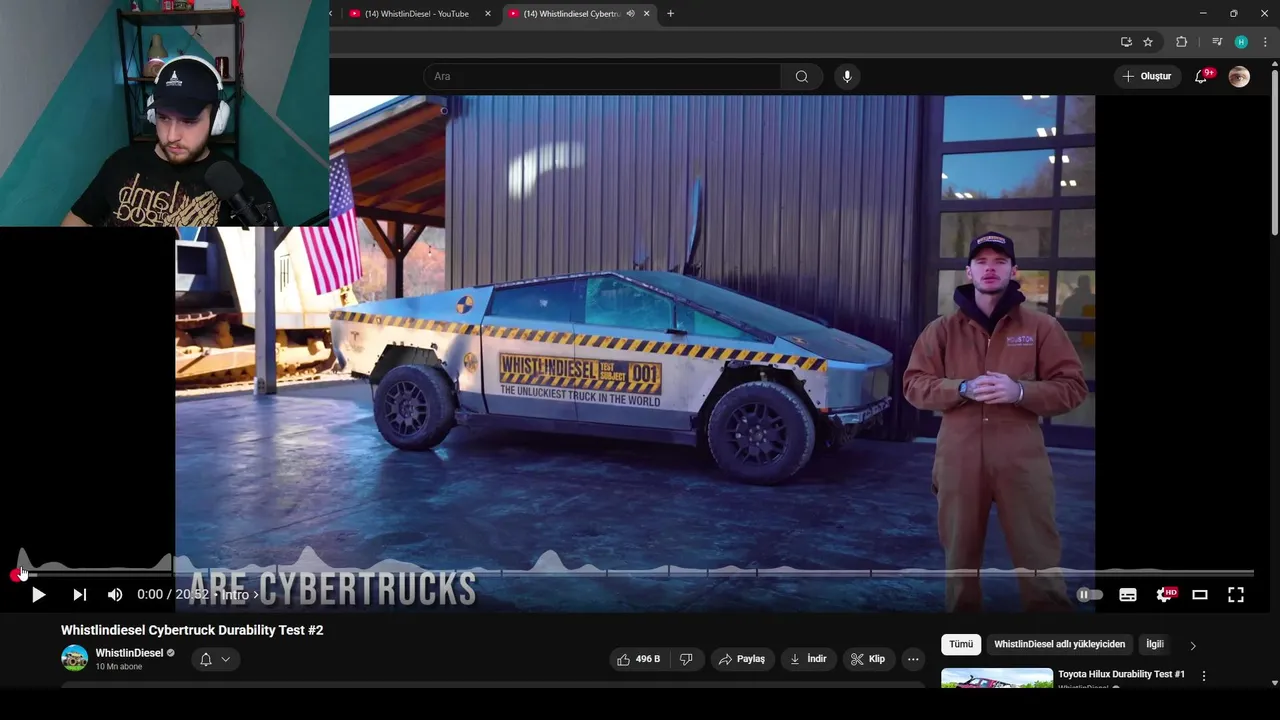
Task: Install app icon in address bar
Action: (1126, 42)
